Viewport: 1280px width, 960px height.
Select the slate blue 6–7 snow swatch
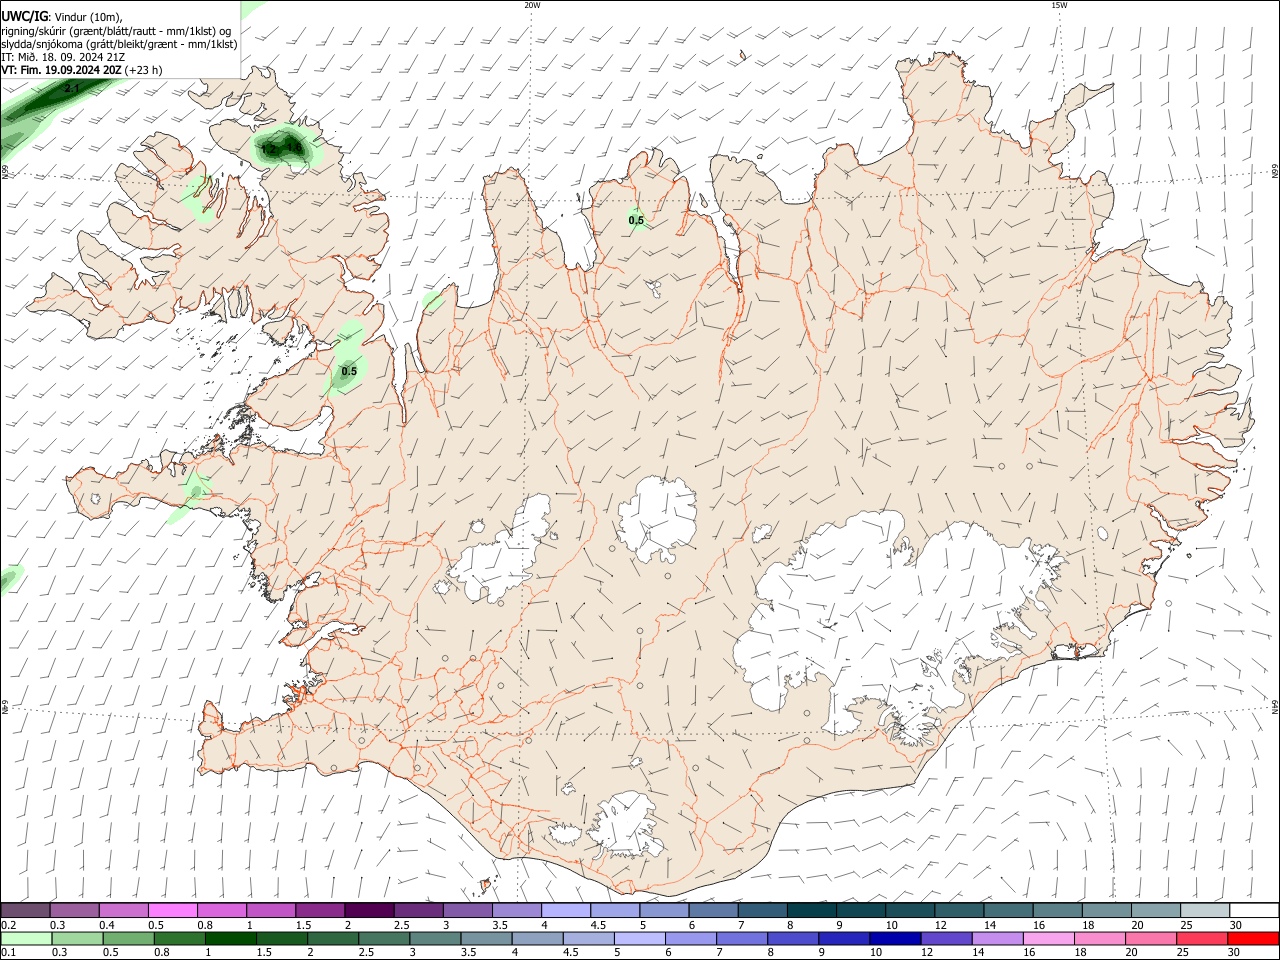point(714,910)
